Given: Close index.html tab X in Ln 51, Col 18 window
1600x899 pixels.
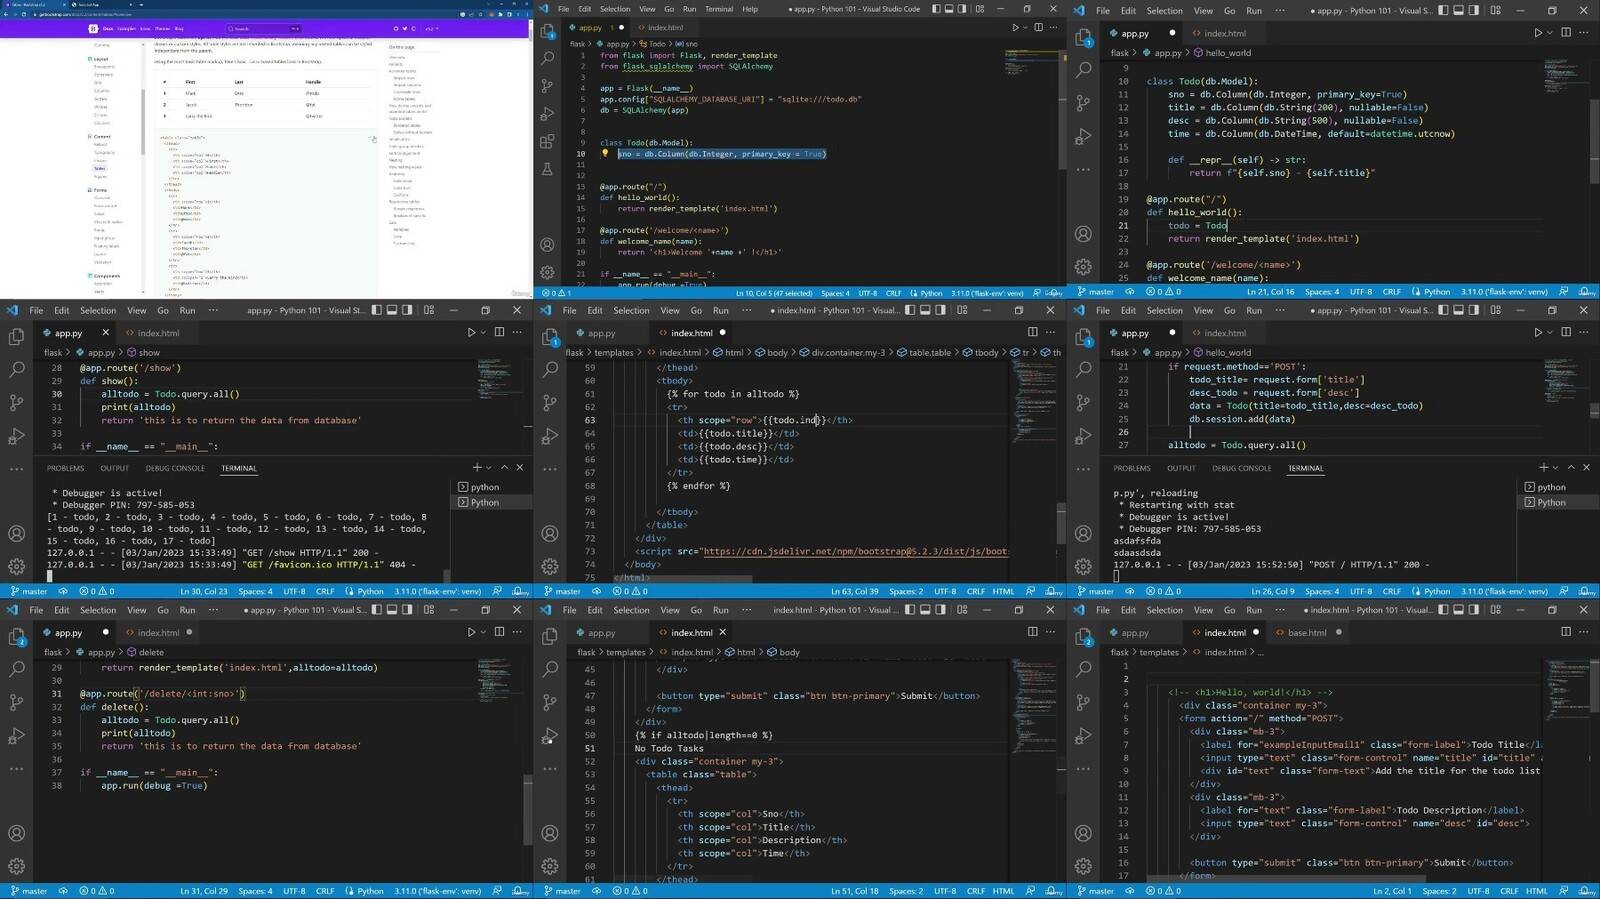Looking at the screenshot, I should 722,632.
